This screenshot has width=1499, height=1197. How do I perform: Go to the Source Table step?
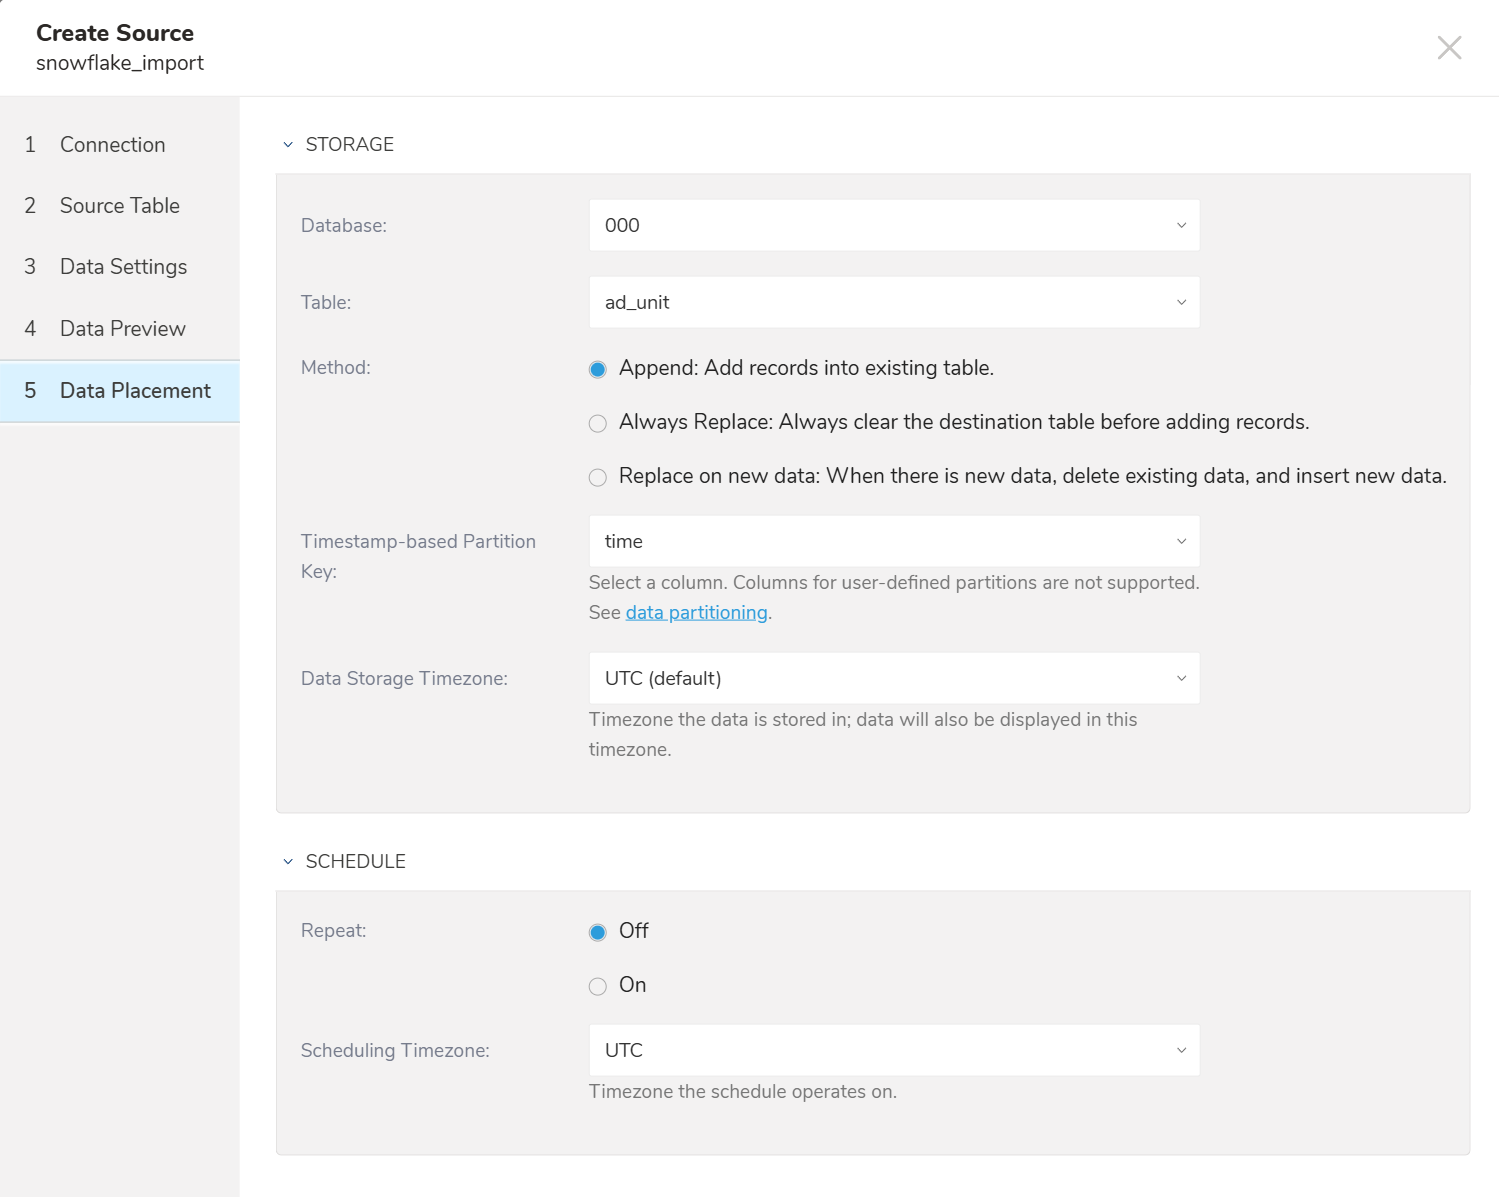[119, 206]
